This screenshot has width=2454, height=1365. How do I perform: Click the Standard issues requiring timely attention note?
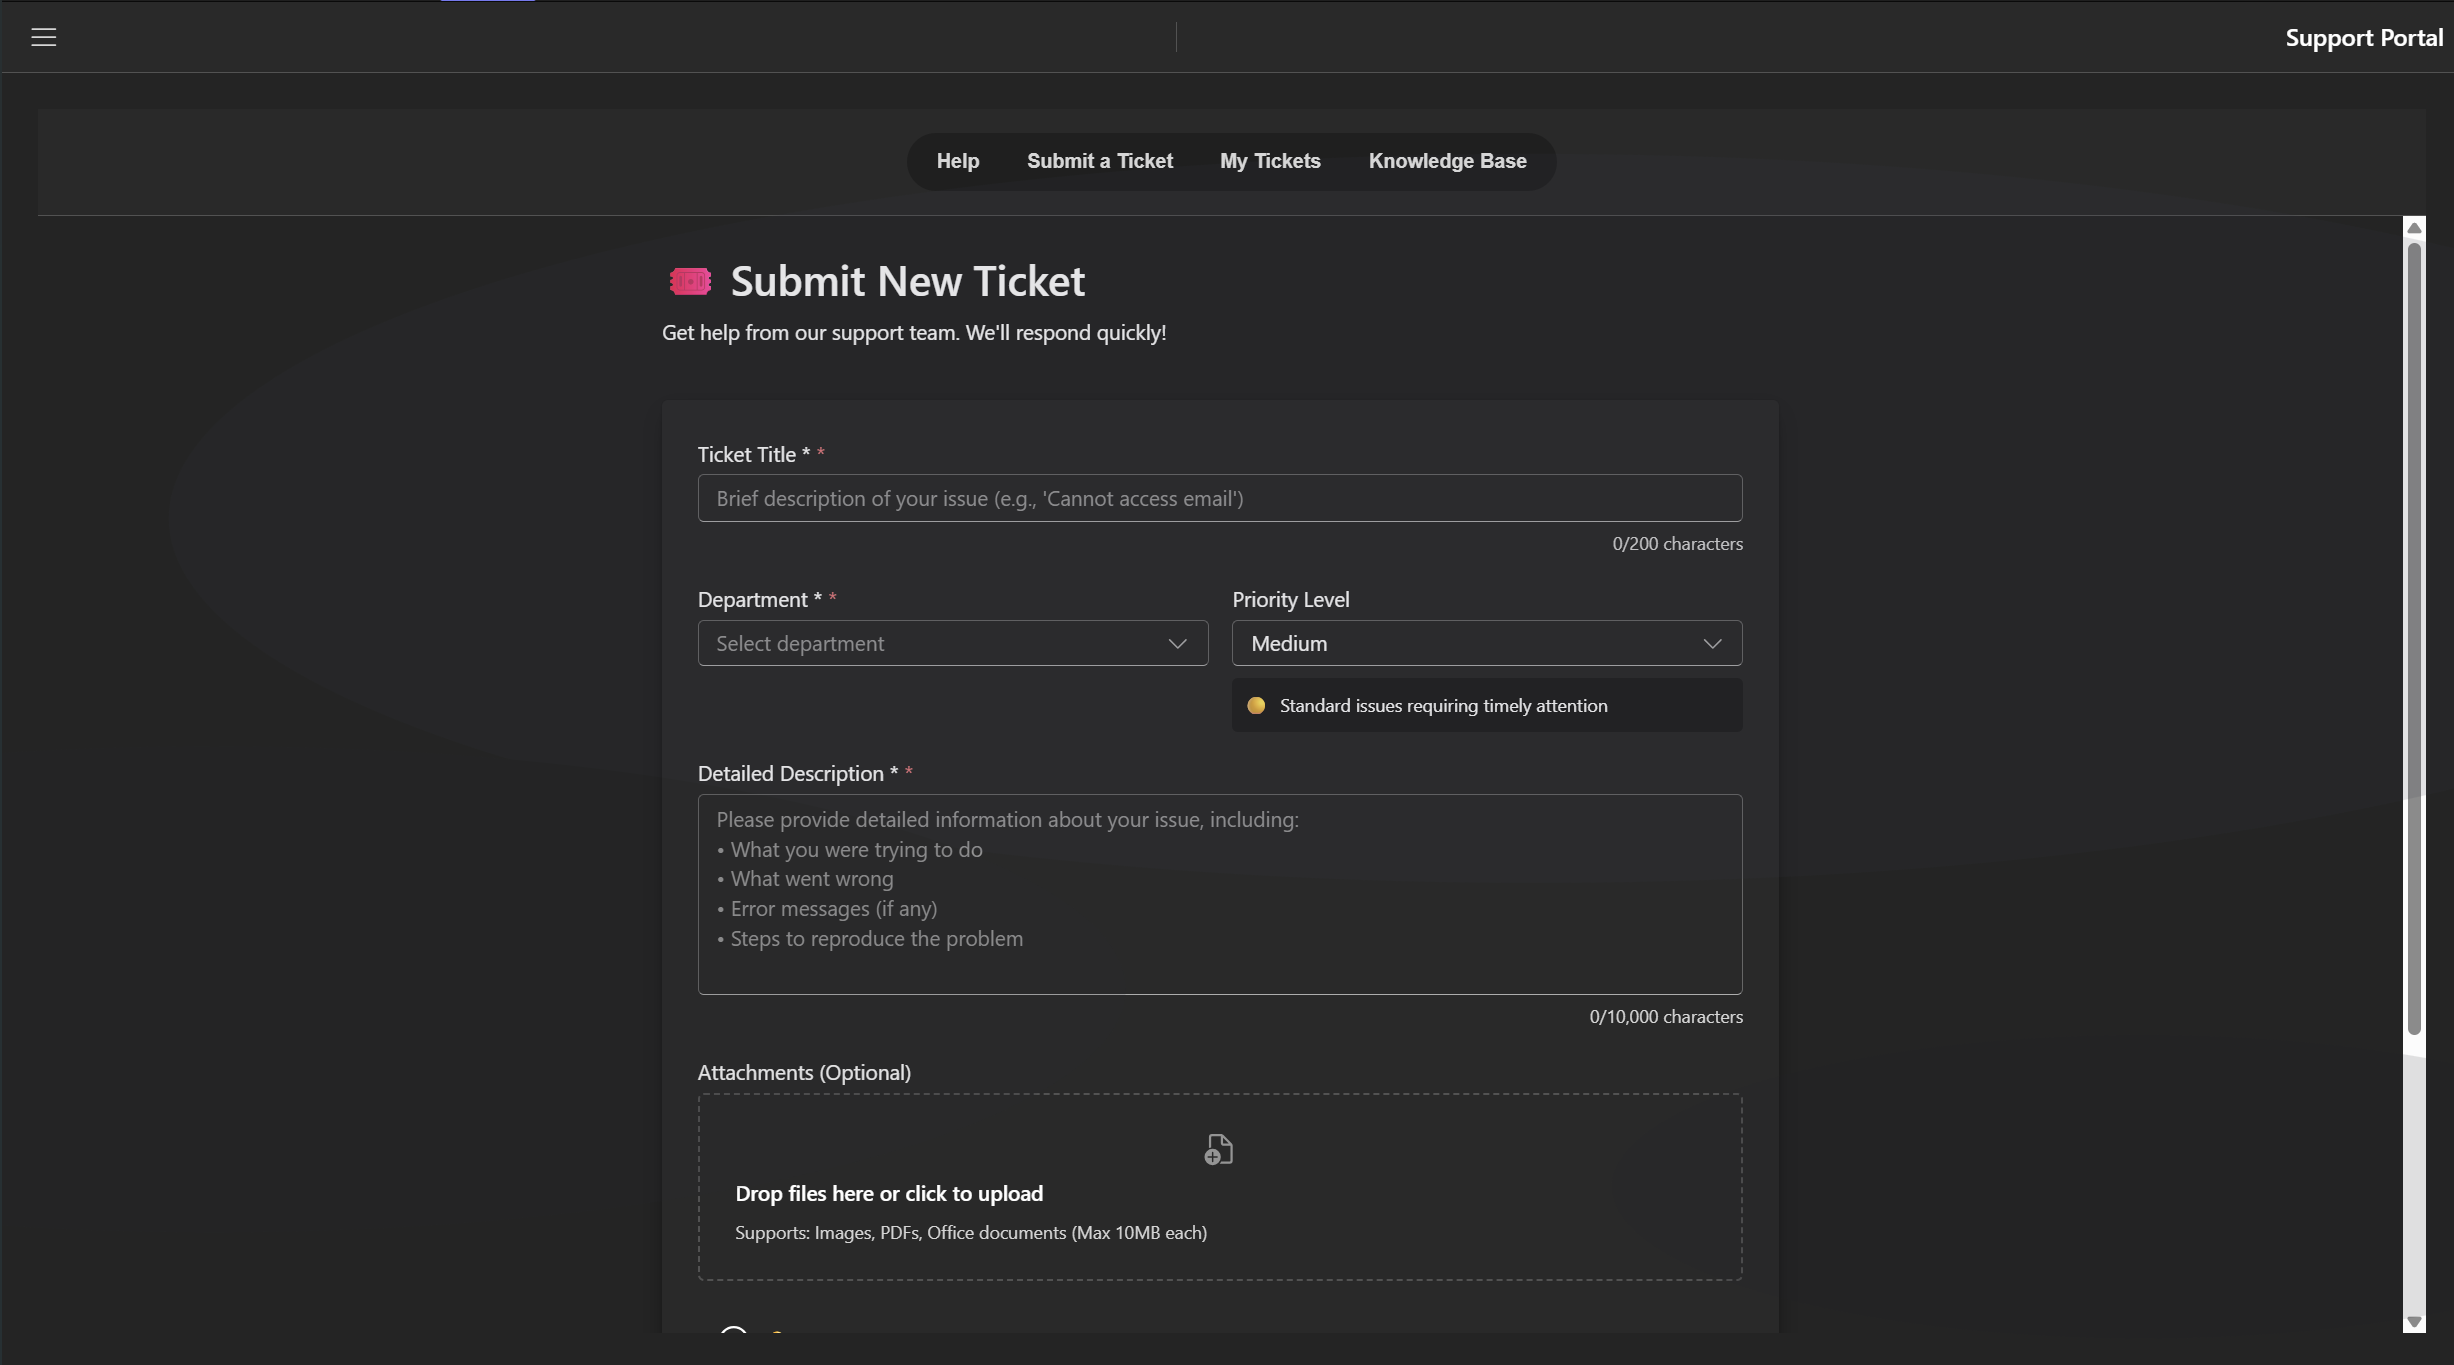[1443, 706]
